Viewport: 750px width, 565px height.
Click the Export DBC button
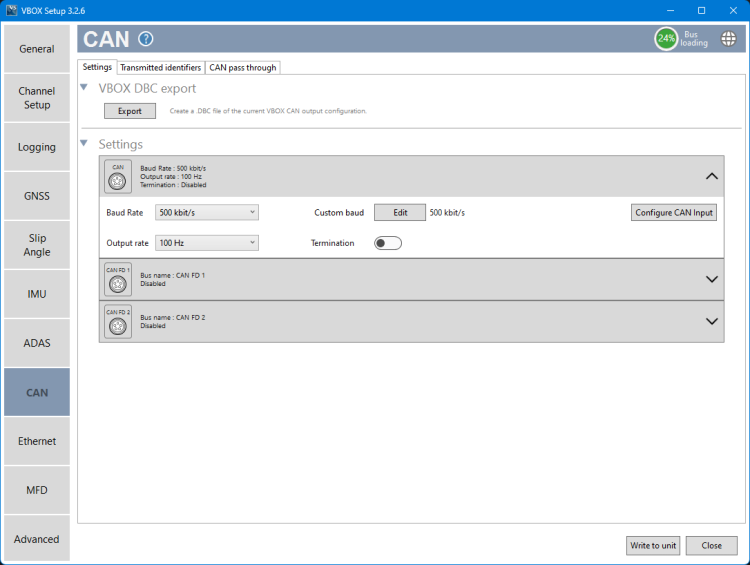(x=130, y=111)
